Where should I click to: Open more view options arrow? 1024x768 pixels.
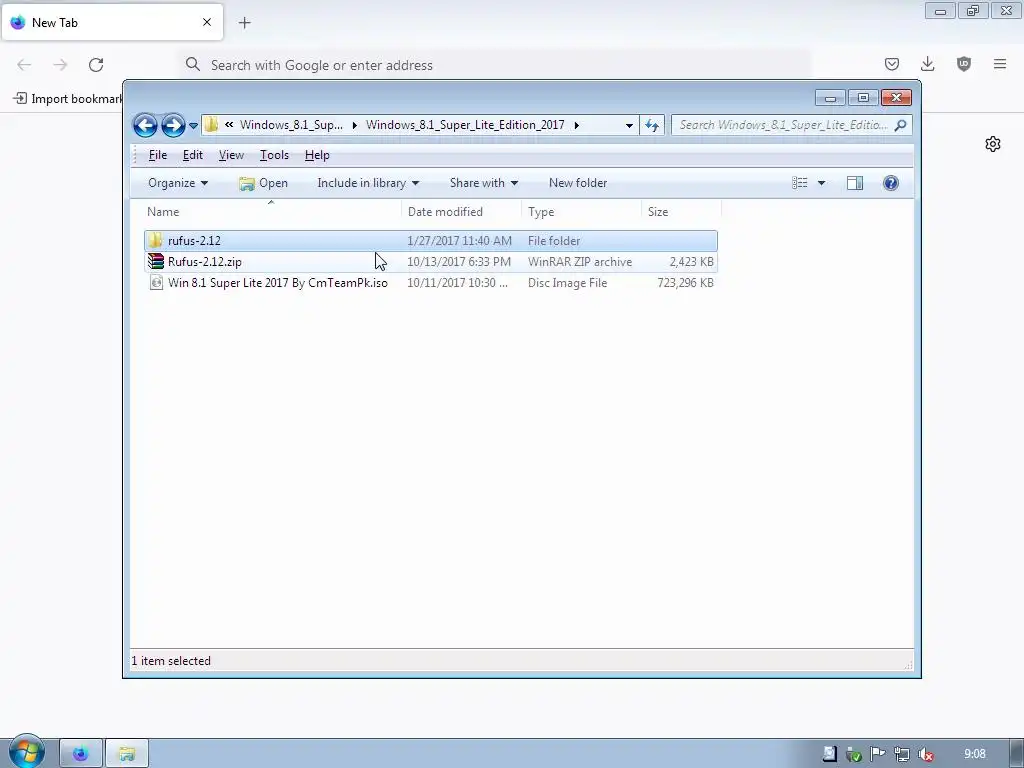click(822, 183)
